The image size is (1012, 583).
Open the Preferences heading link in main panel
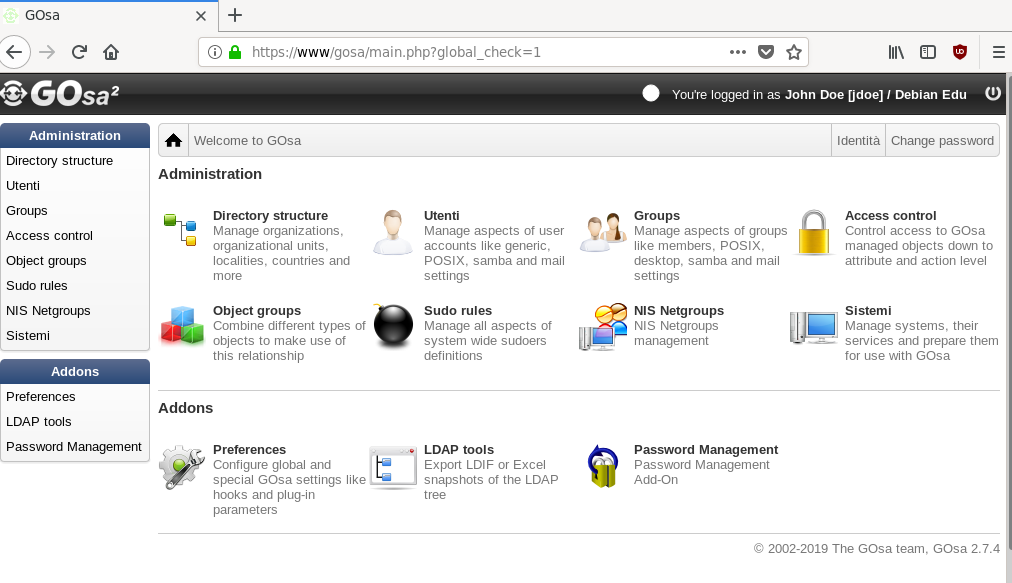click(x=249, y=449)
